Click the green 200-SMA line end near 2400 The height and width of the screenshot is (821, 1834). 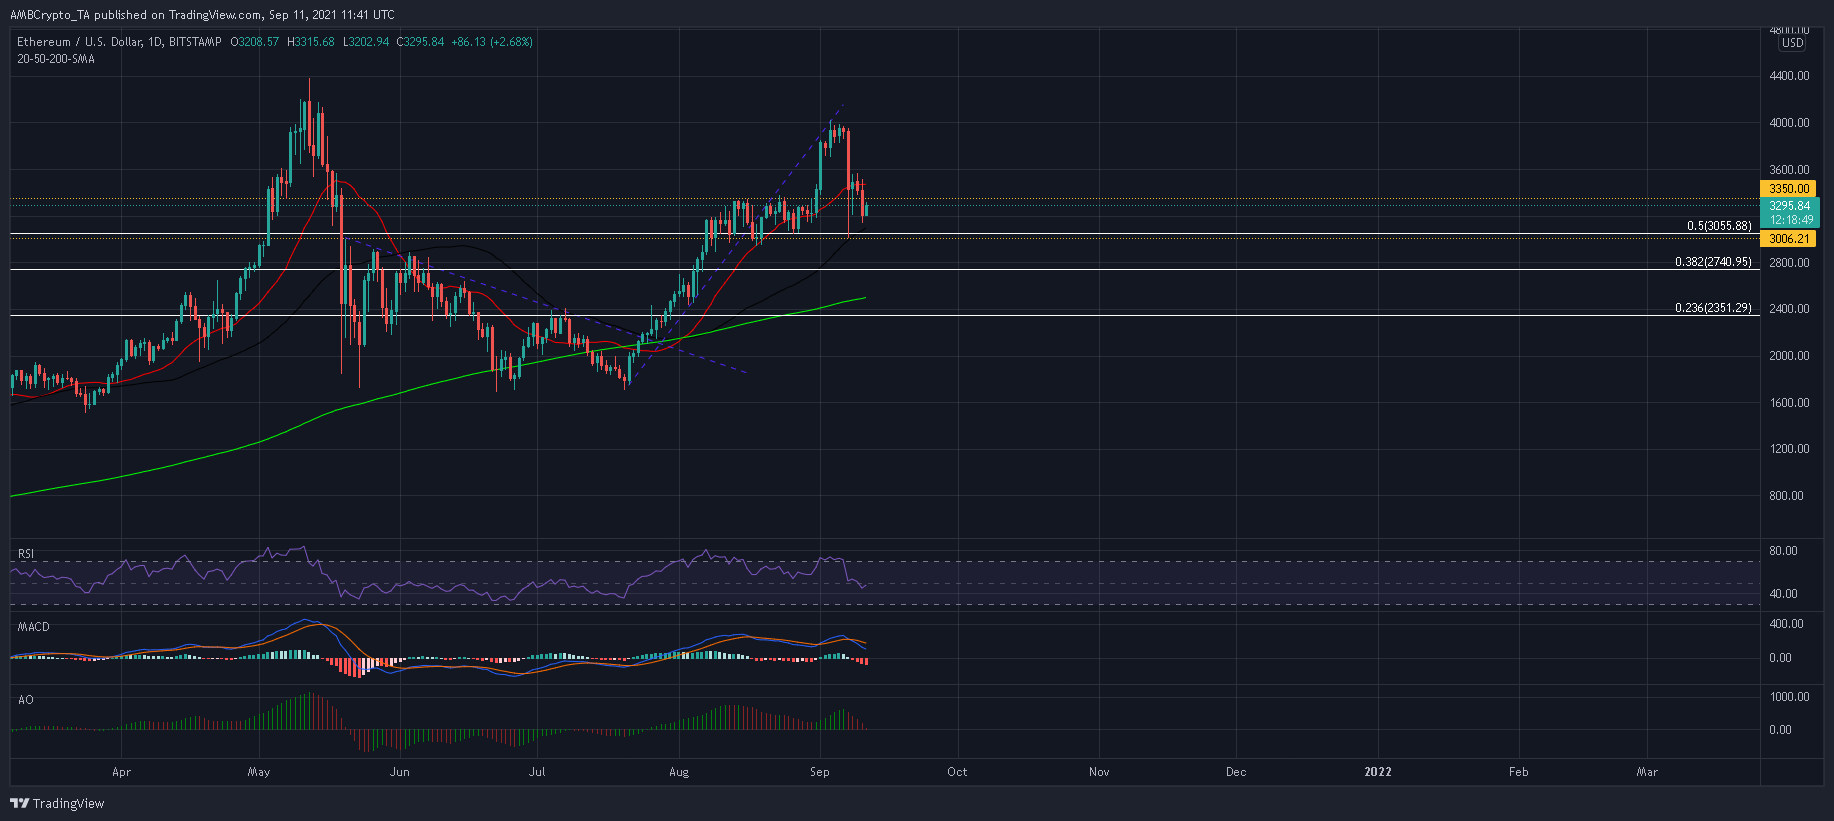coord(863,298)
